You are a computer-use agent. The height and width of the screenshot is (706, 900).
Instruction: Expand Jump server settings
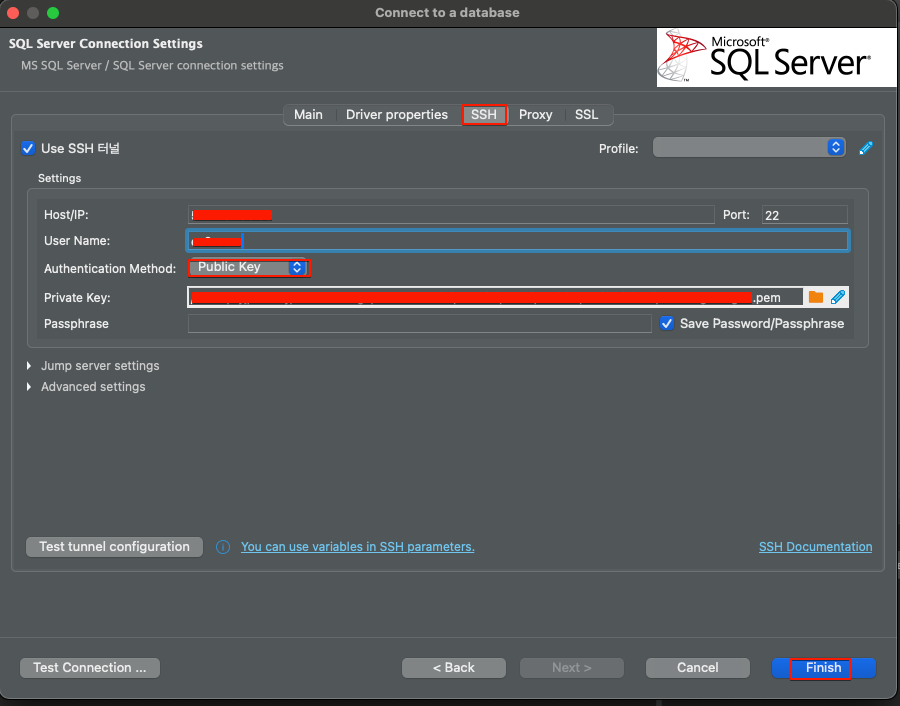[x=99, y=366]
